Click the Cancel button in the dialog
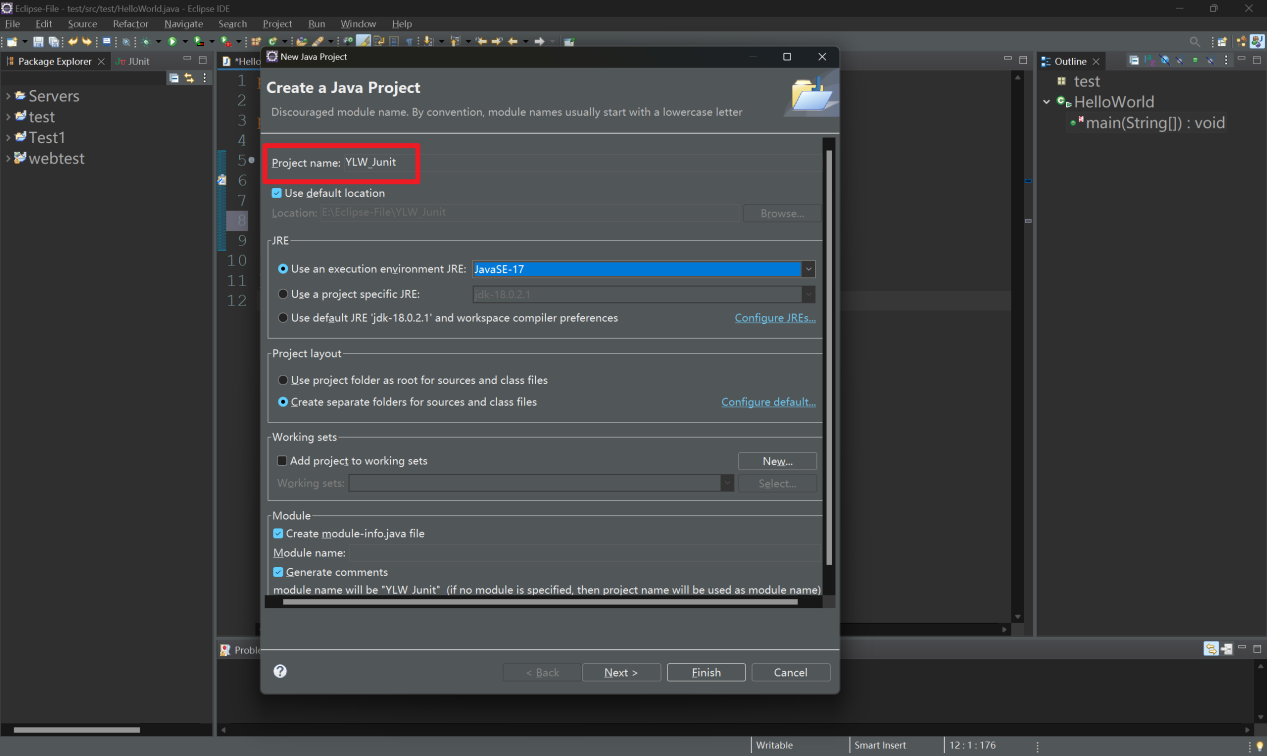The image size is (1267, 756). (x=791, y=672)
